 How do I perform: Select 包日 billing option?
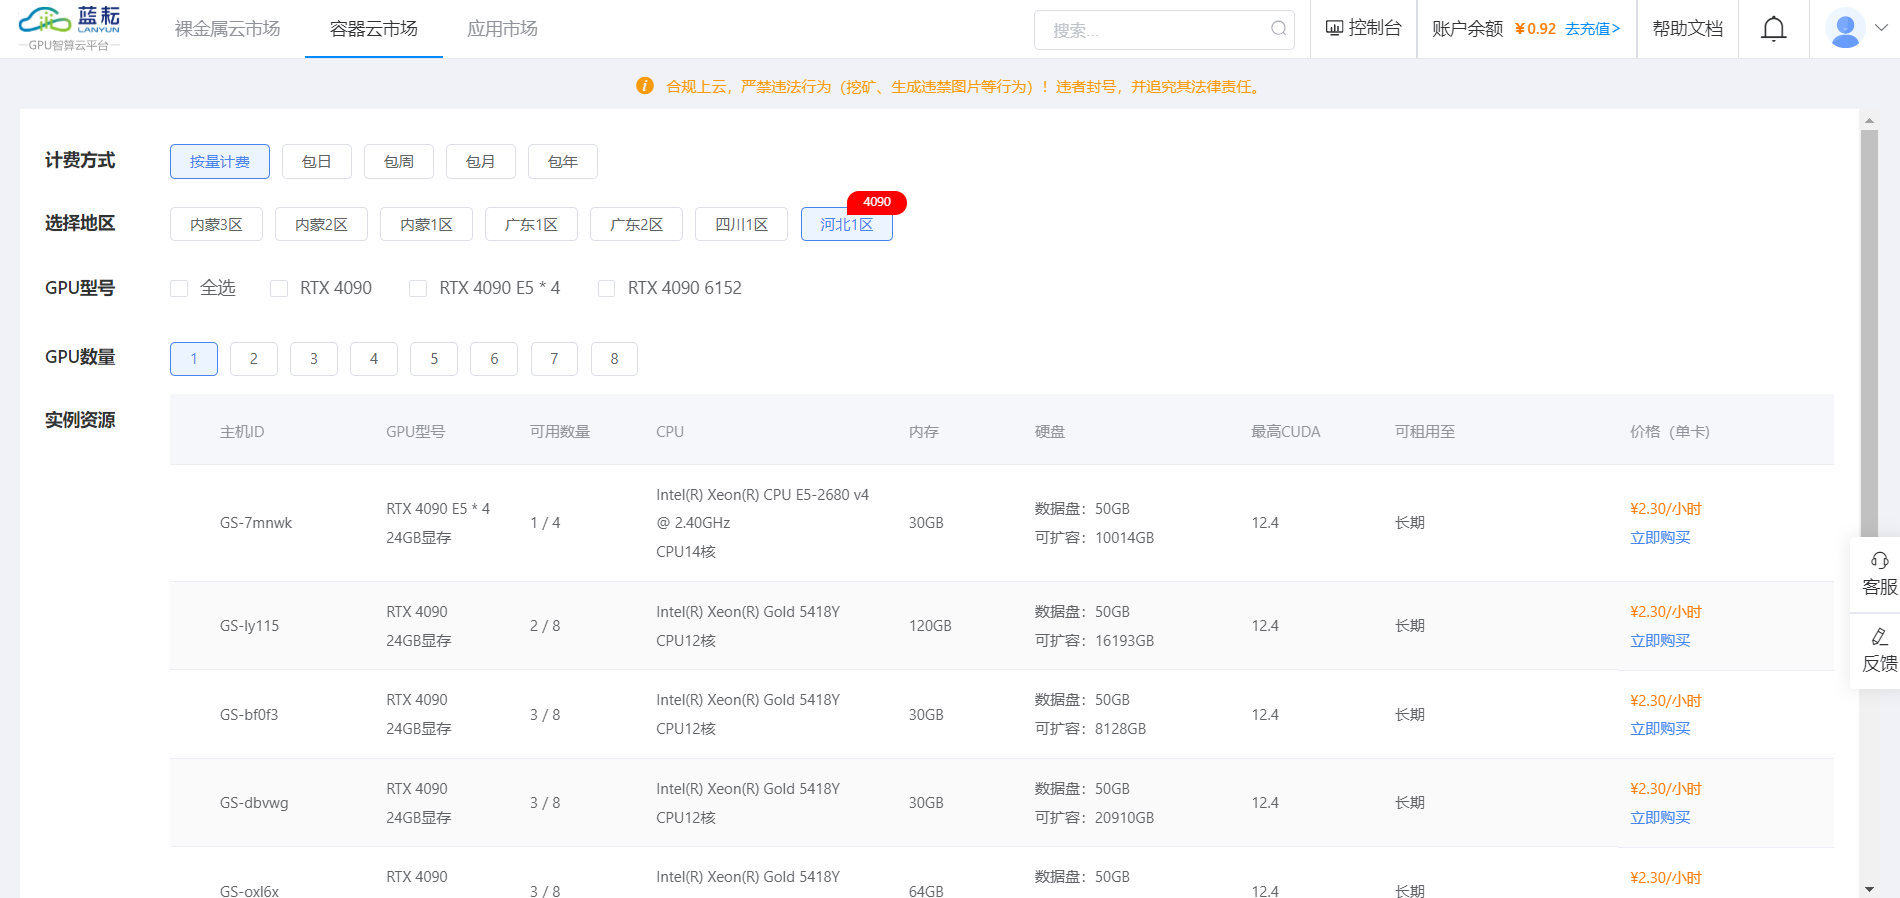pyautogui.click(x=317, y=162)
